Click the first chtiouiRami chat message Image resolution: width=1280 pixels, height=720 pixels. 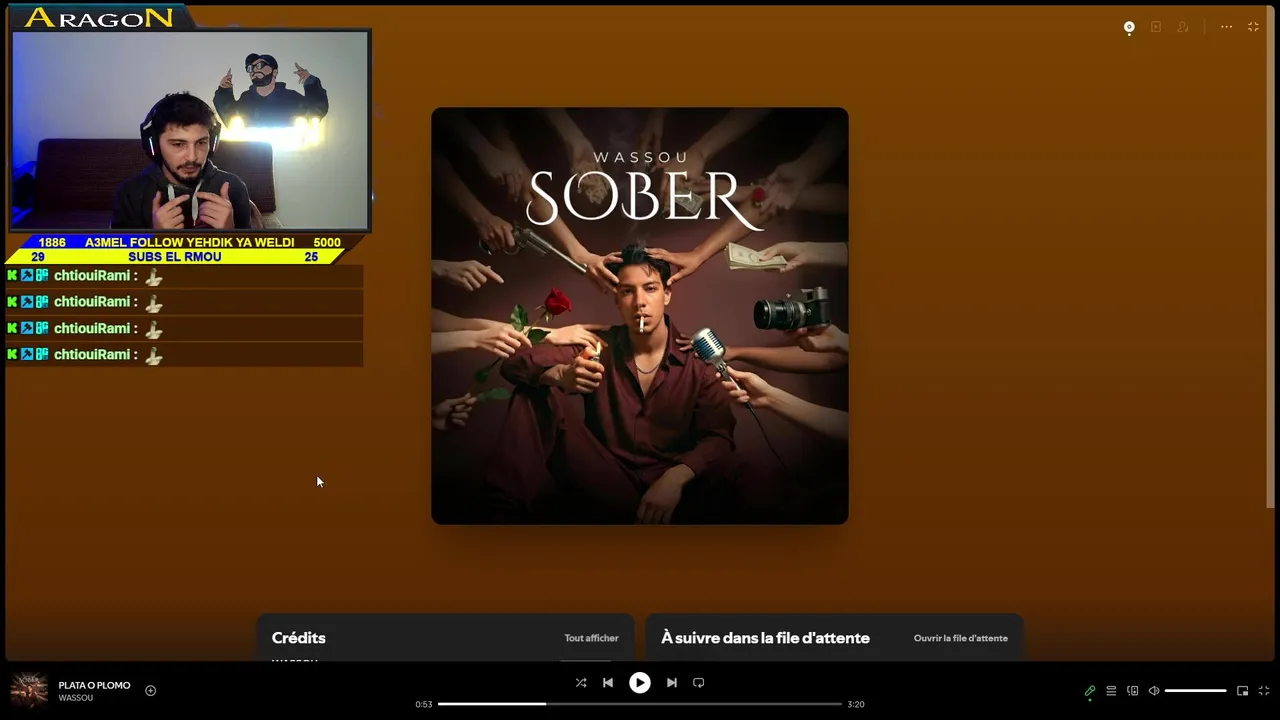(185, 276)
